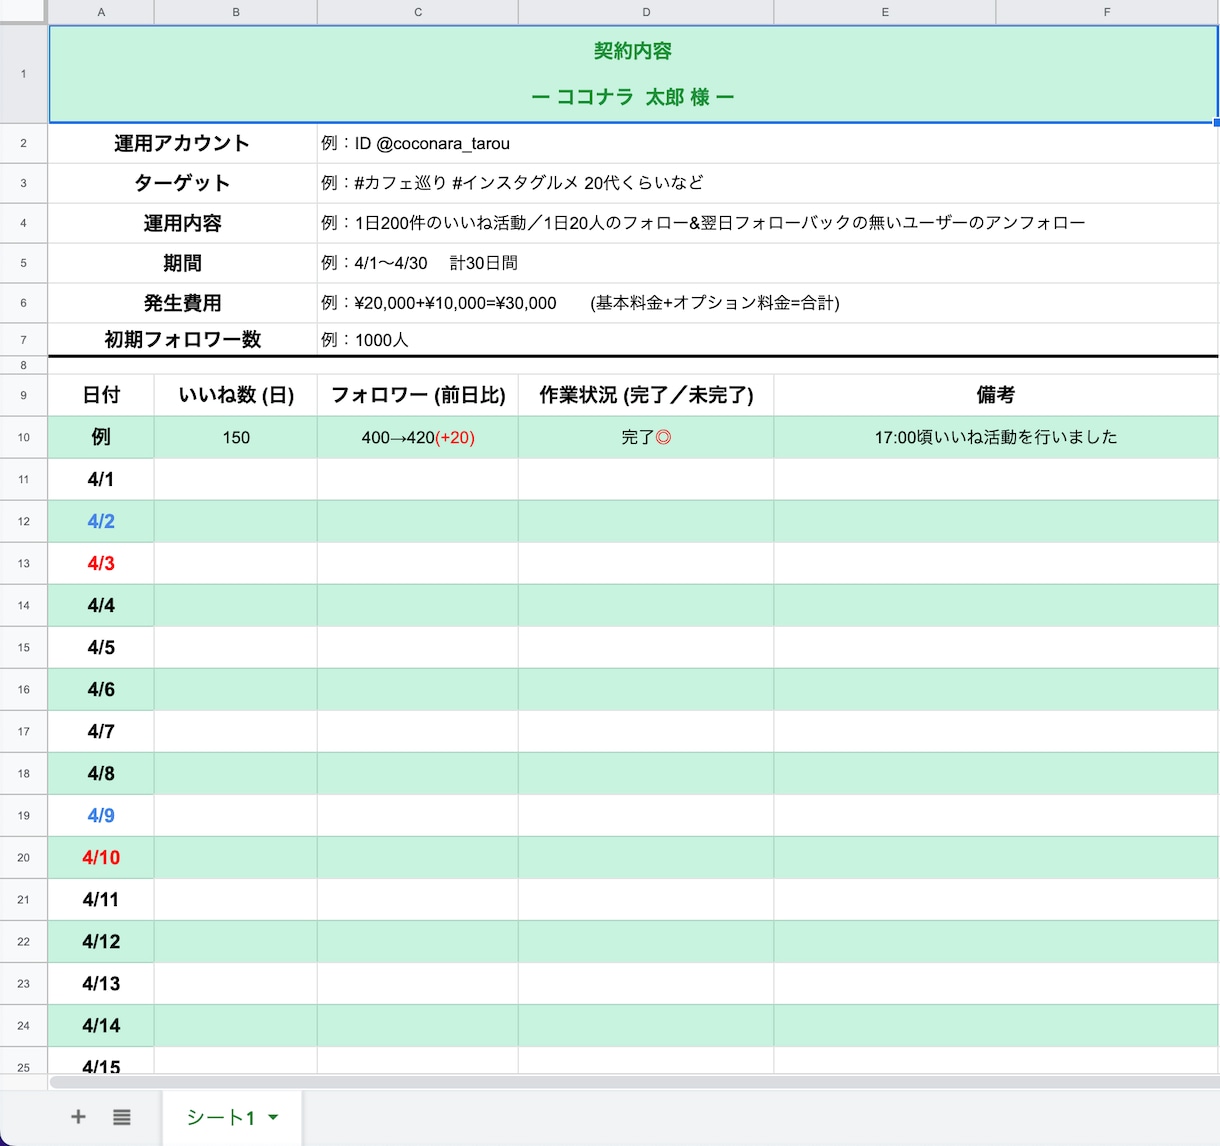Select column F header
Viewport: 1220px width, 1146px height.
tap(1107, 12)
